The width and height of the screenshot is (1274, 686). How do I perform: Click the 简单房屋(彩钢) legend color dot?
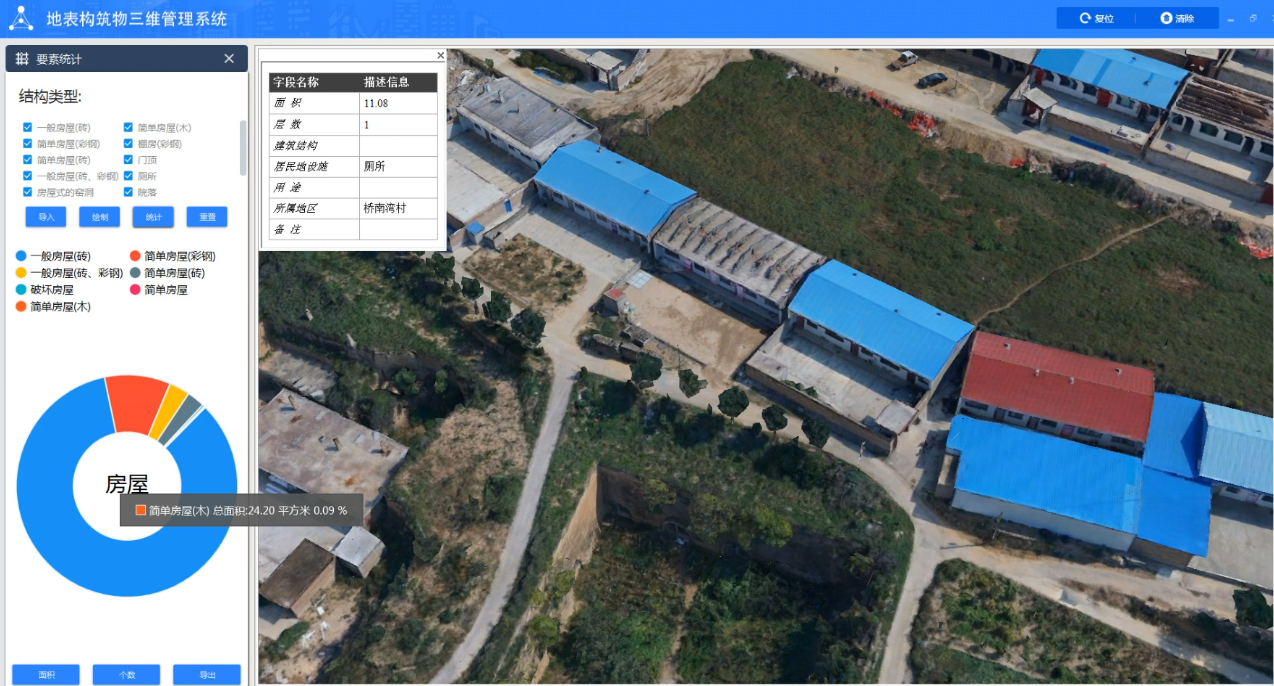pyautogui.click(x=135, y=256)
